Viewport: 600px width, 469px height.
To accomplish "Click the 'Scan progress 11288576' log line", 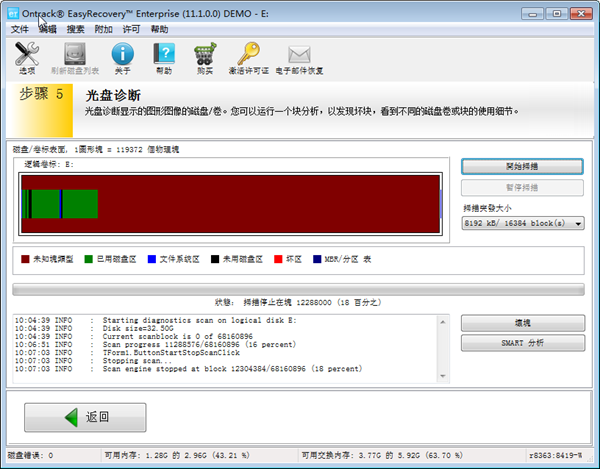I will coord(155,345).
